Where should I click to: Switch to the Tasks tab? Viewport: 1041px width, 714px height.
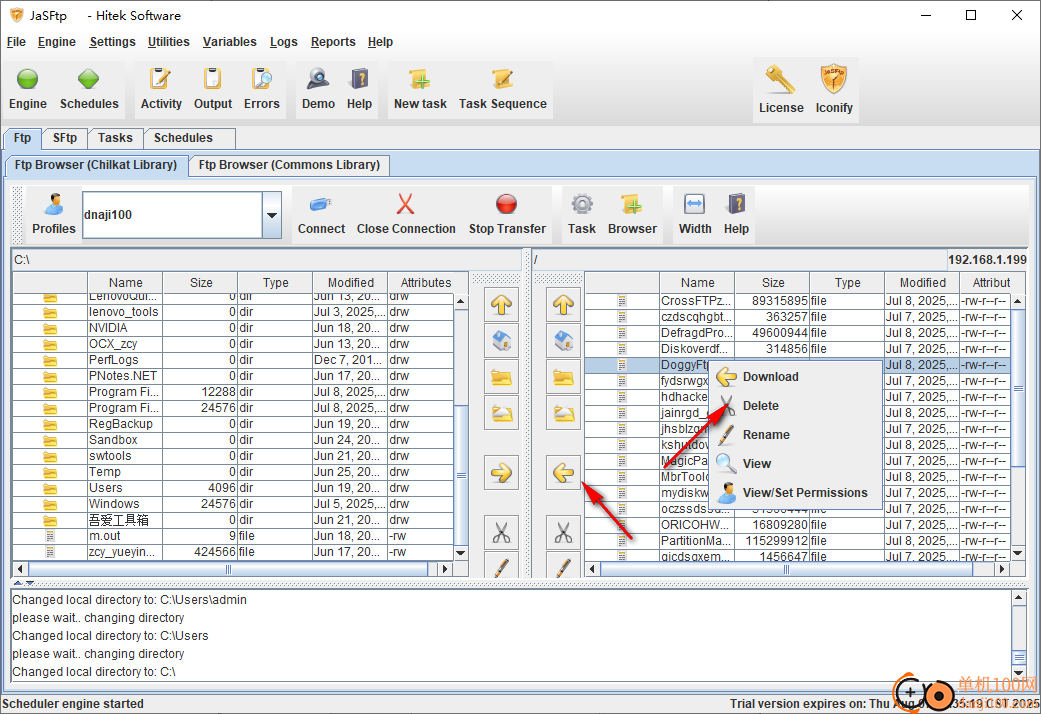[x=115, y=138]
